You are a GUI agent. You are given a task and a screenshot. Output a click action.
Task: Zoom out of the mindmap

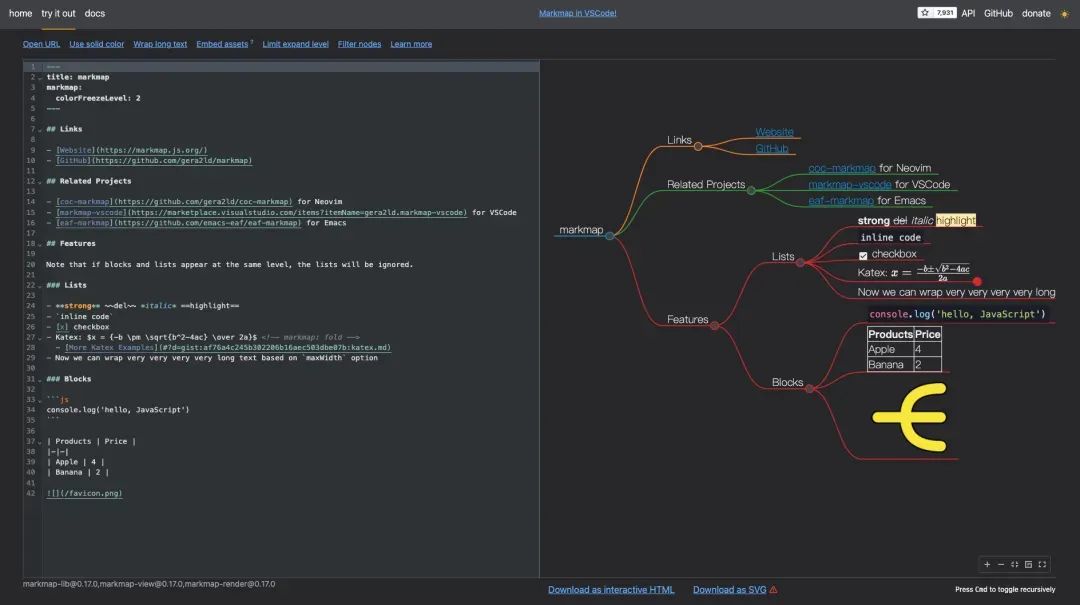coord(1000,563)
